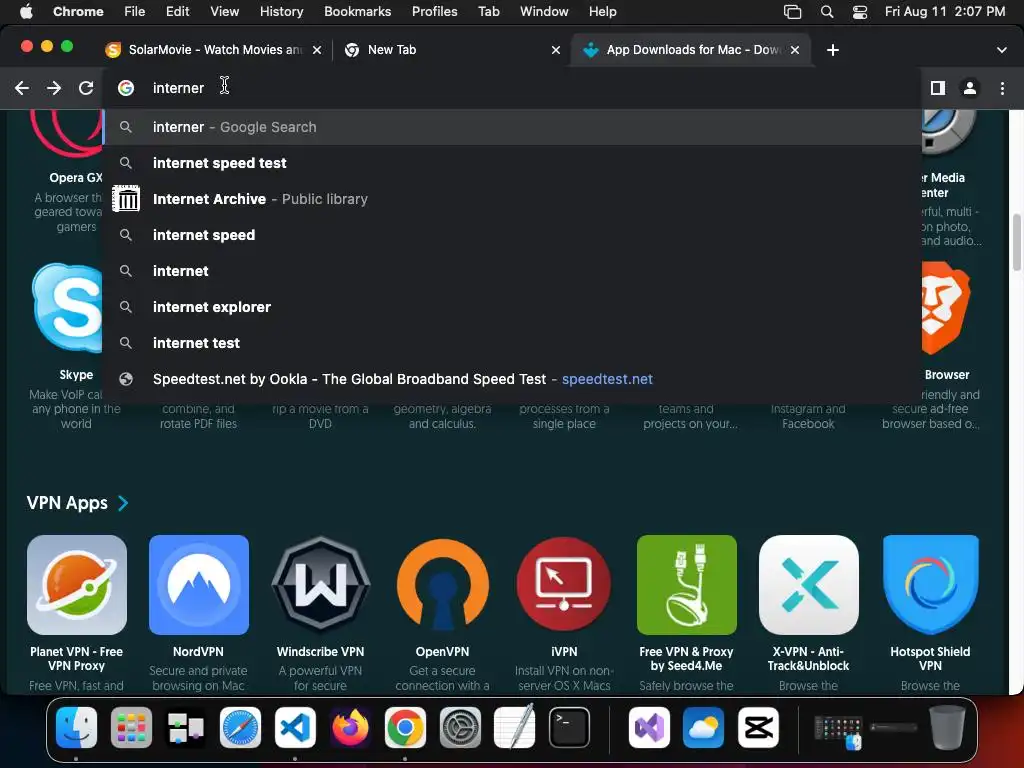
Task: Switch to App Downloads for Mac tab
Action: click(x=691, y=50)
